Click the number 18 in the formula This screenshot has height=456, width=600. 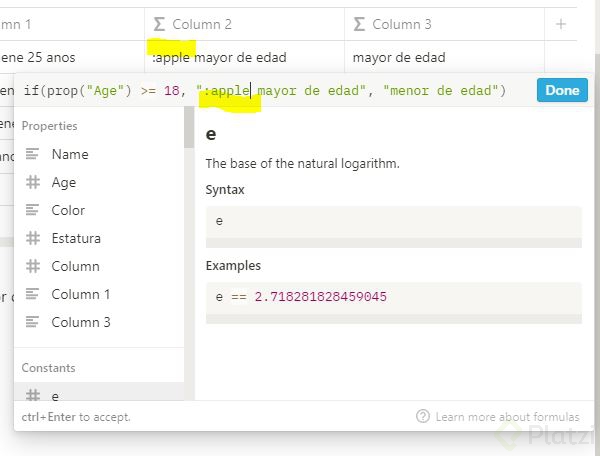tap(171, 91)
